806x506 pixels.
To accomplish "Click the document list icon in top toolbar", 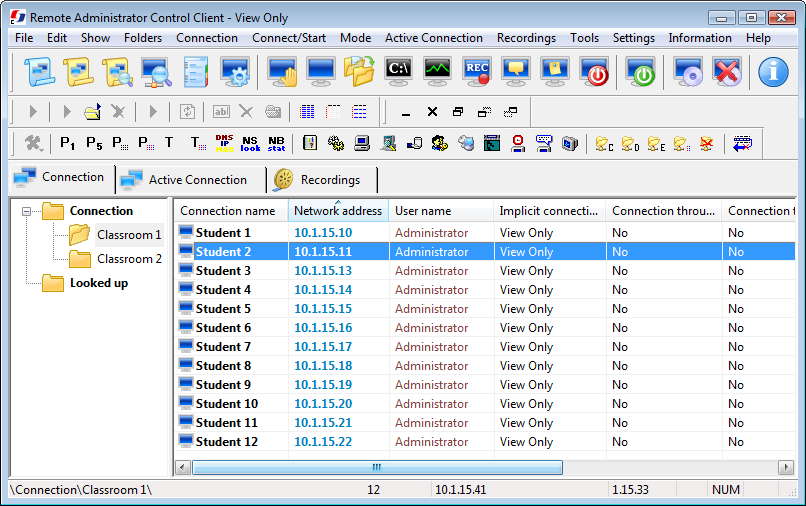I will (196, 71).
